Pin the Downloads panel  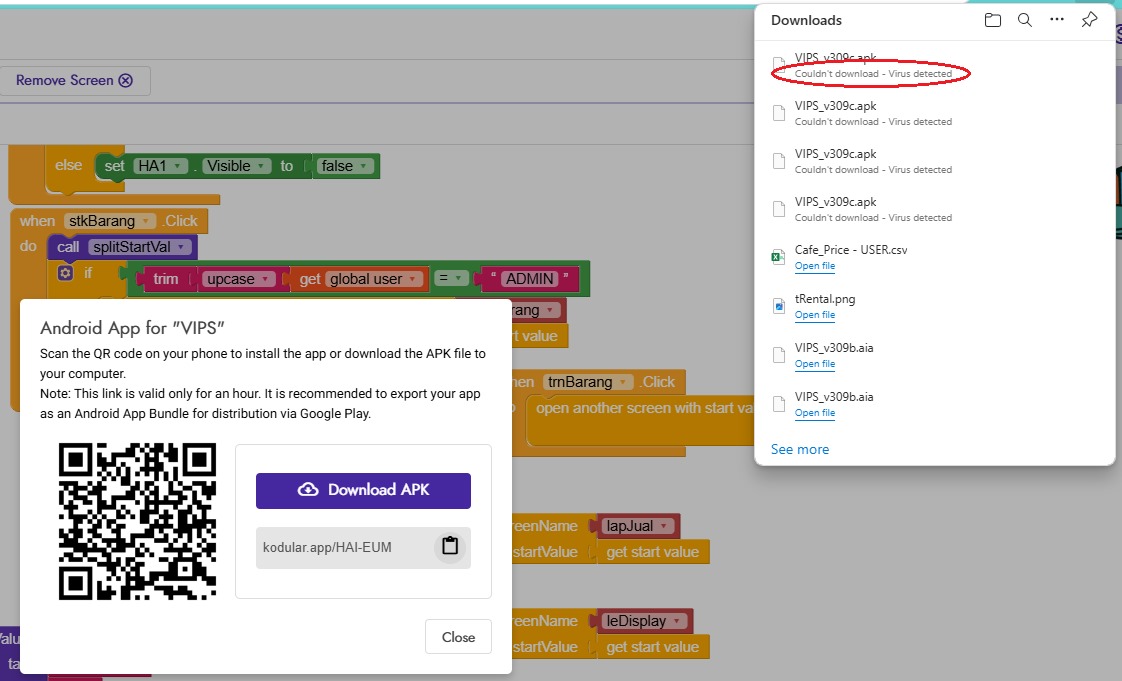coord(1089,20)
